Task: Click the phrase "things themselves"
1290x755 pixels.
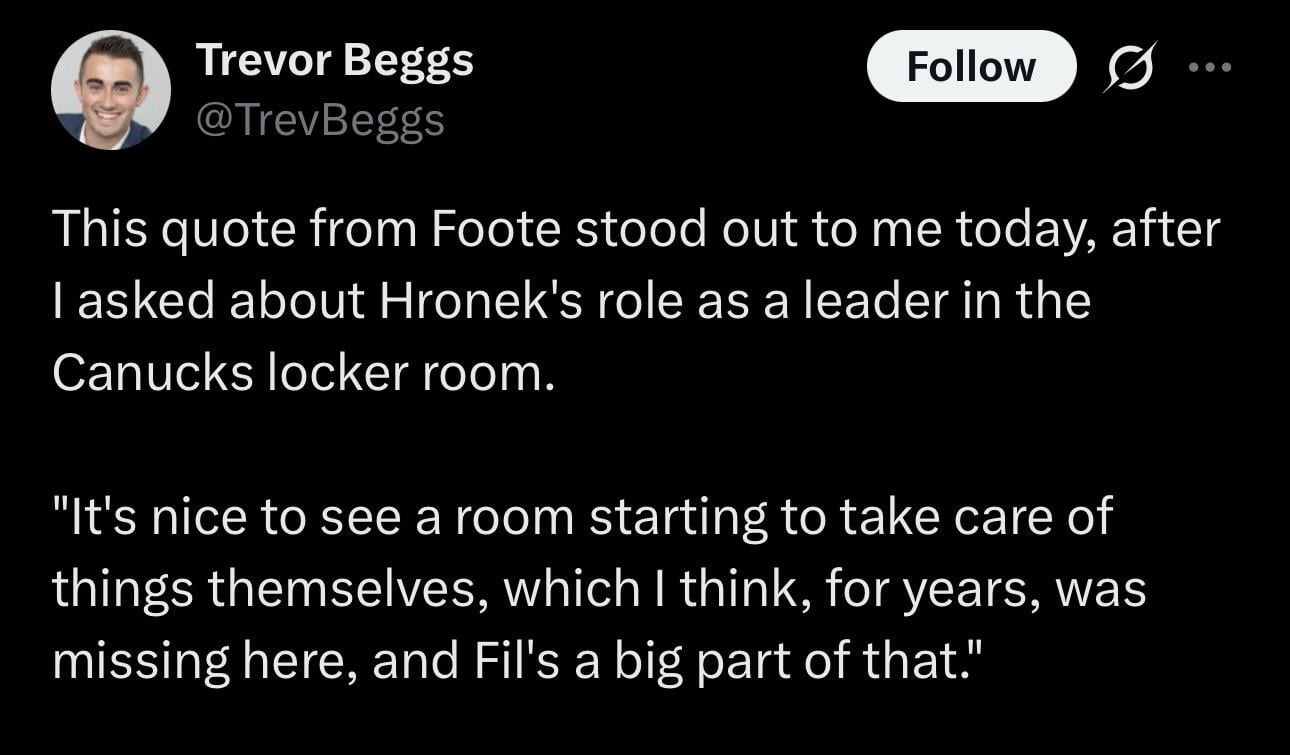Action: click(x=270, y=590)
